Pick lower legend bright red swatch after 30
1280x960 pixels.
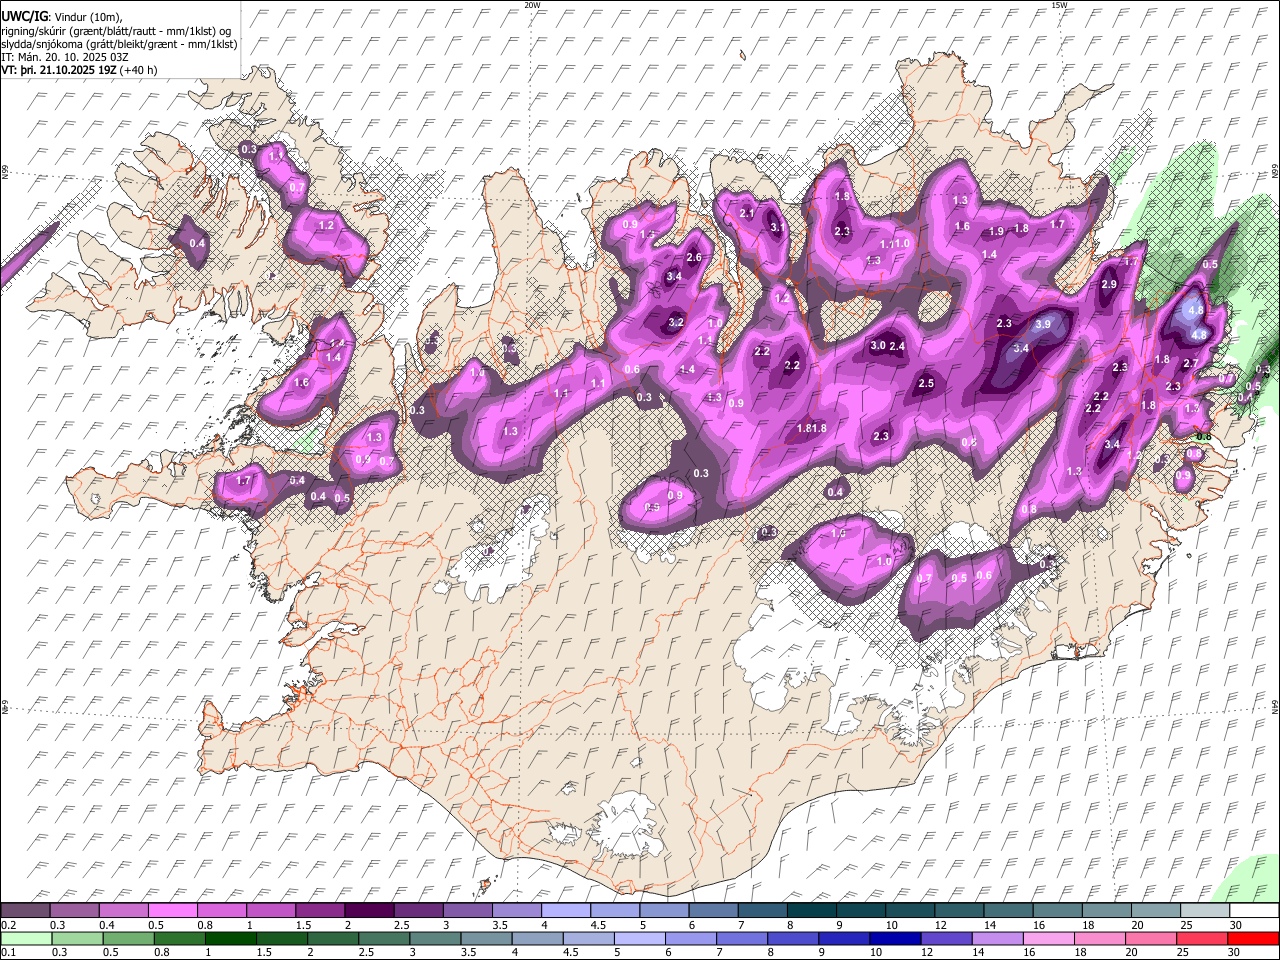pyautogui.click(x=1254, y=938)
